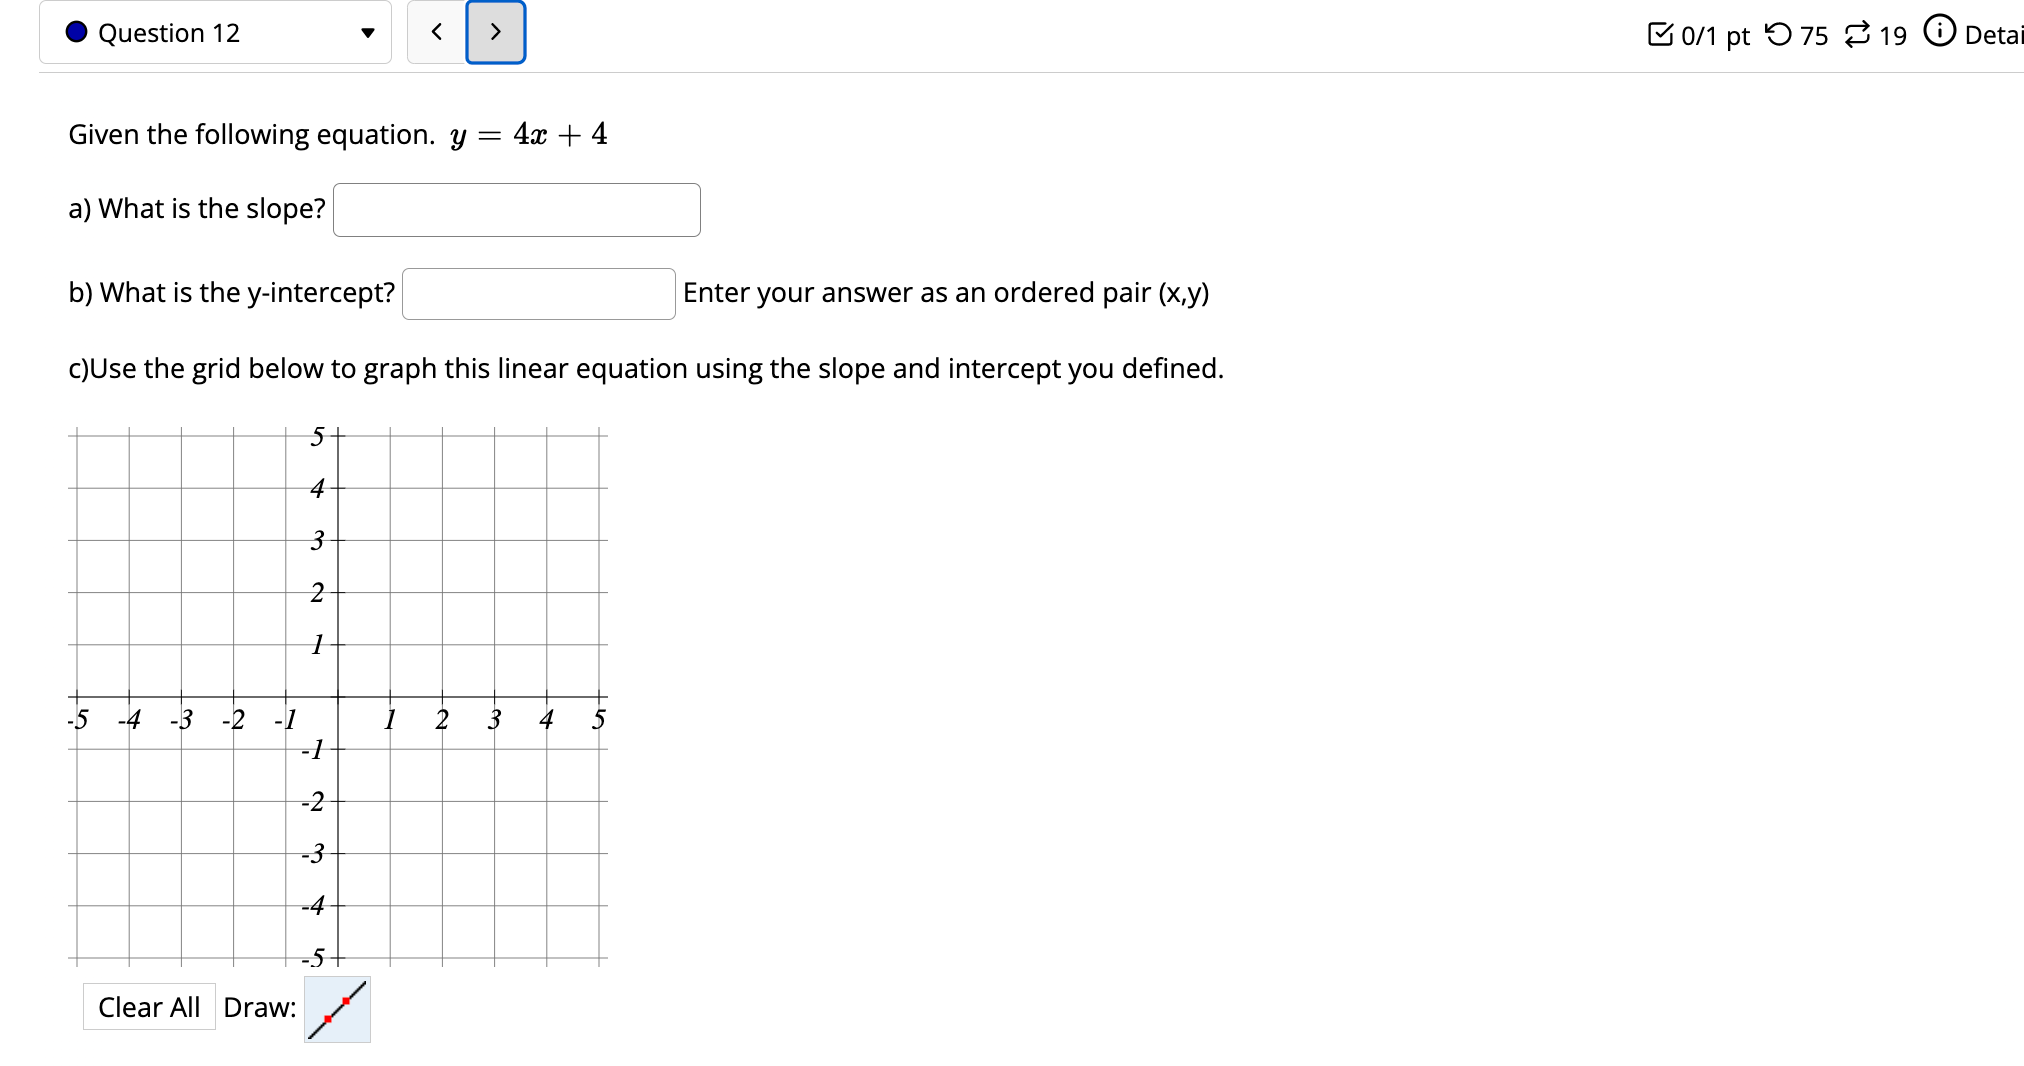Select the Question 12 menu label

point(168,31)
